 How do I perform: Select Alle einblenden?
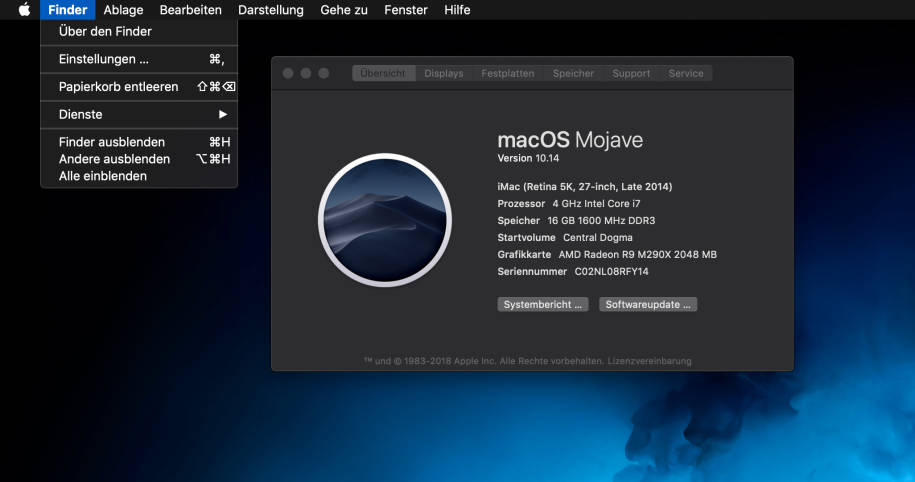pyautogui.click(x=139, y=176)
